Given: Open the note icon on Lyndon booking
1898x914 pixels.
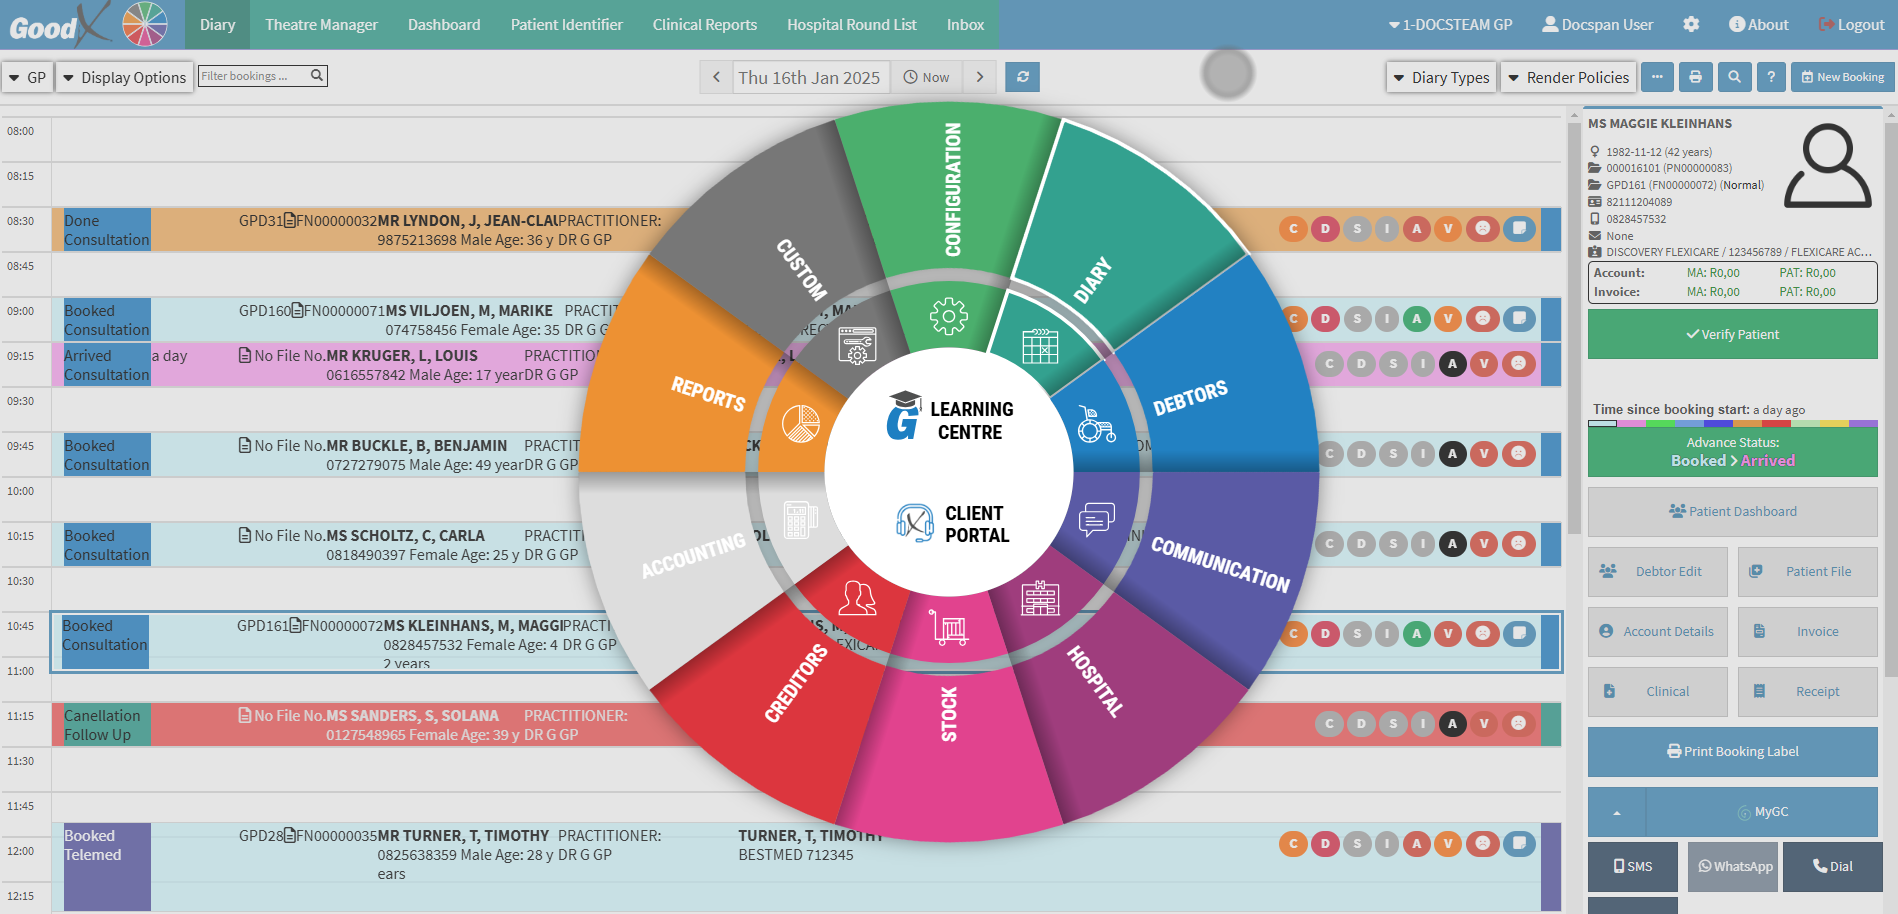Looking at the screenshot, I should pos(1519,229).
